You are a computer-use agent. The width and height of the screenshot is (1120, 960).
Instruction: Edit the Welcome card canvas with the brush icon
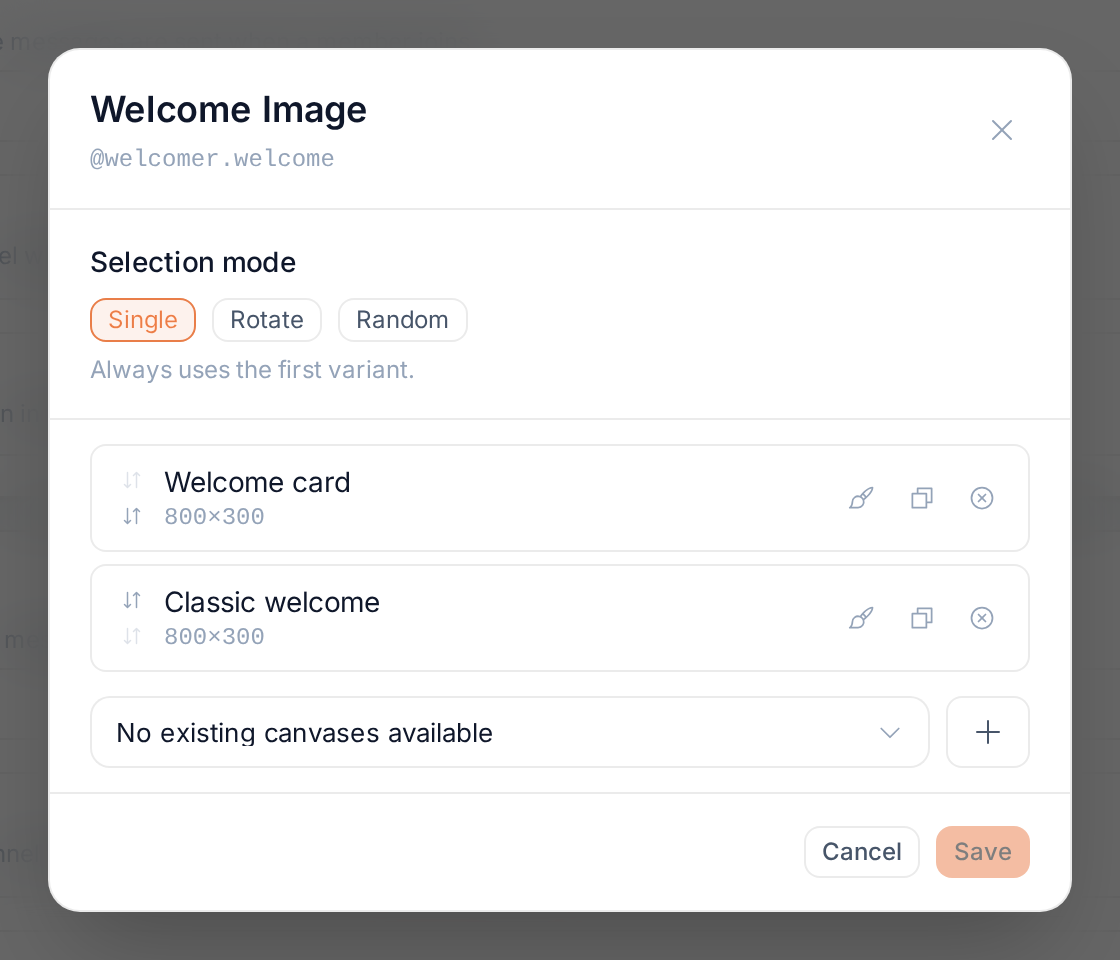pos(861,498)
